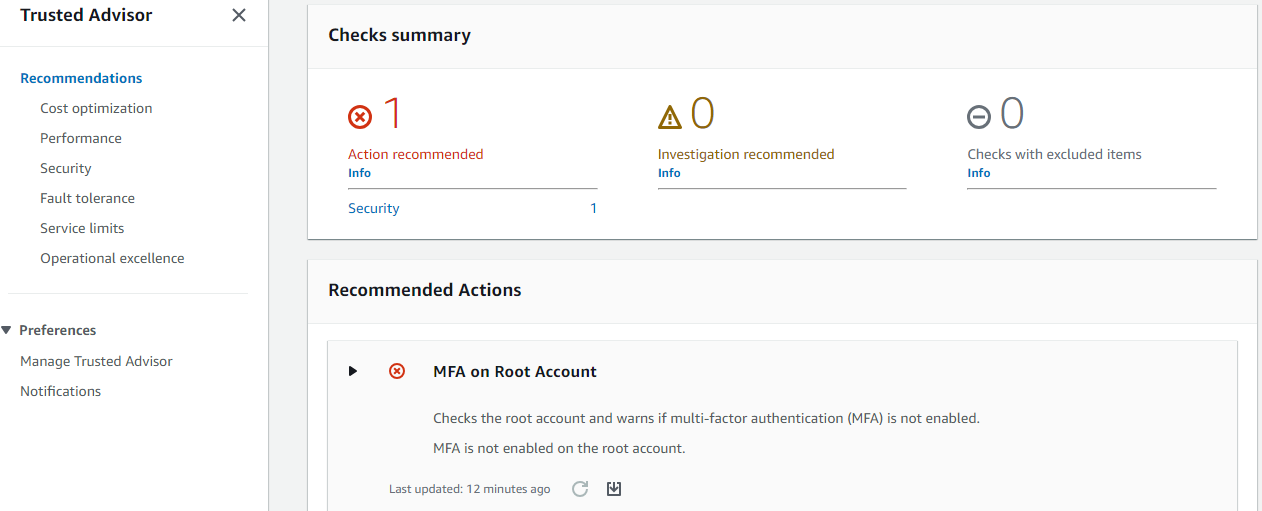
Task: Click the red Action recommended error icon
Action: point(360,117)
